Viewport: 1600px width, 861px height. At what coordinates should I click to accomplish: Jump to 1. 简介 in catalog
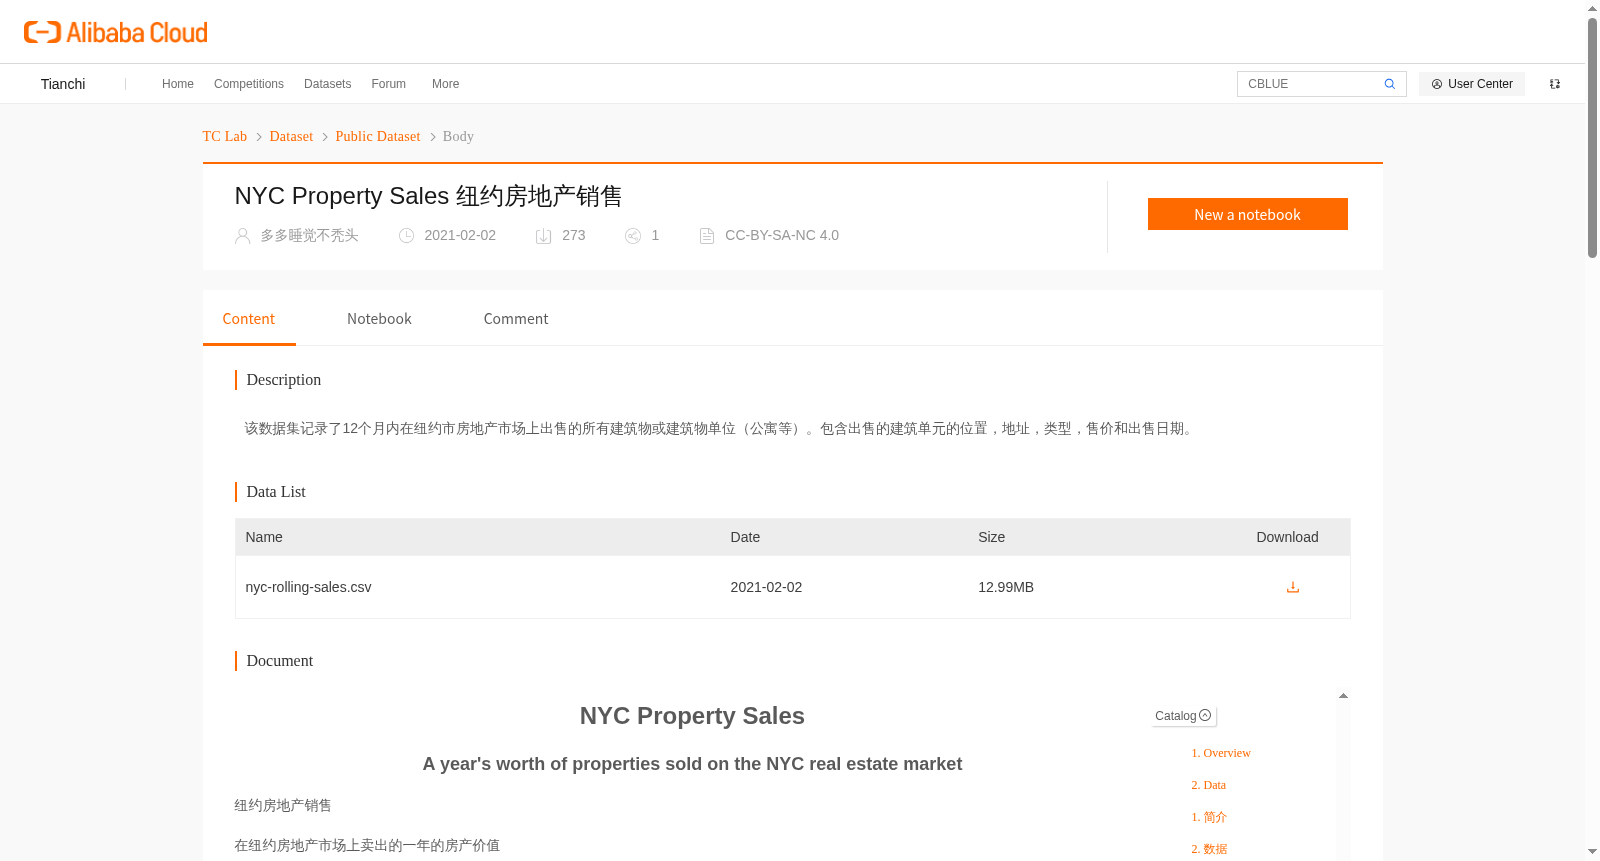coord(1209,817)
